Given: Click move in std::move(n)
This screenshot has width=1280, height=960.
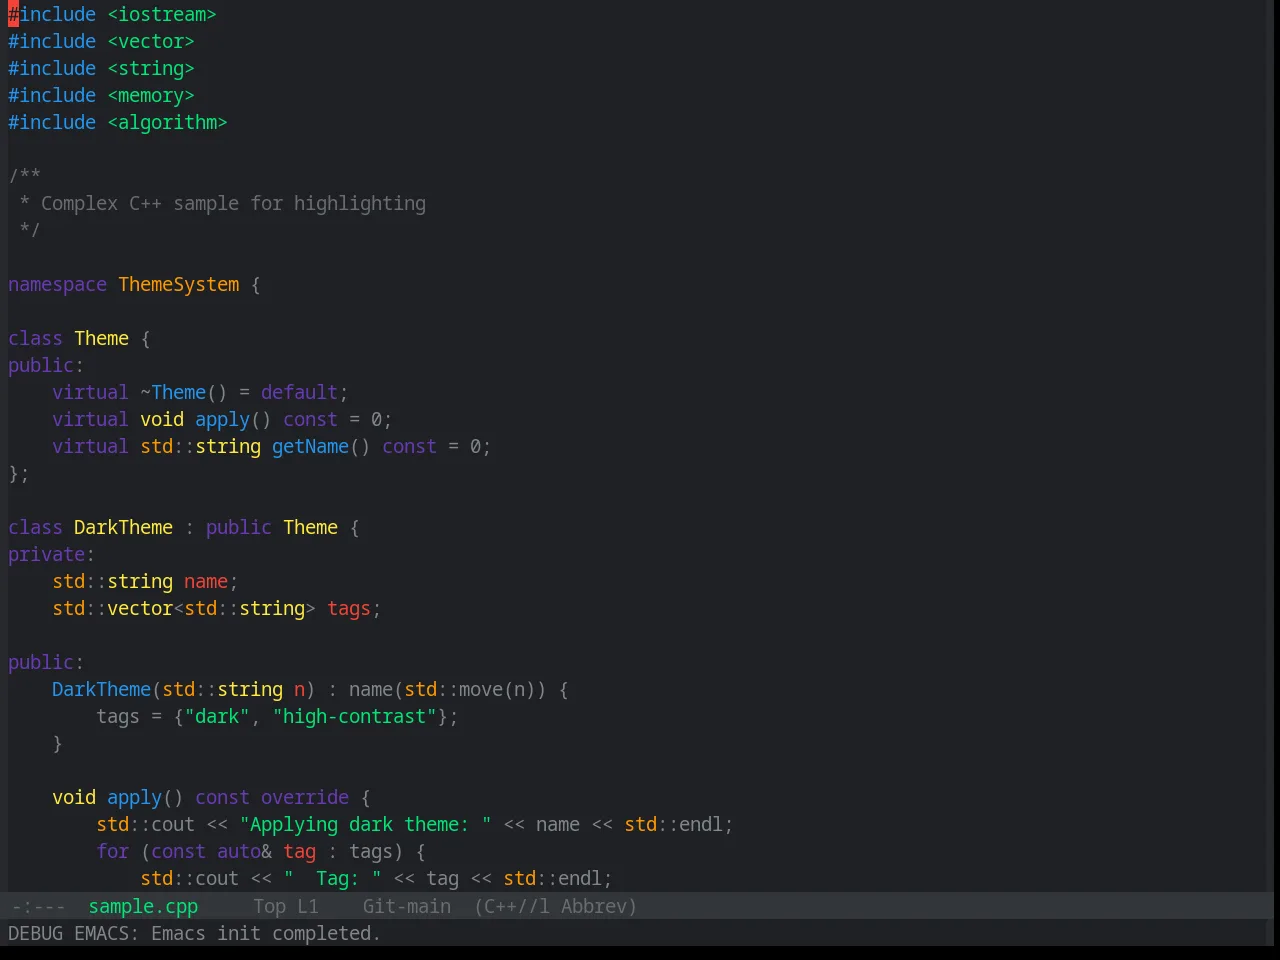Looking at the screenshot, I should (481, 689).
